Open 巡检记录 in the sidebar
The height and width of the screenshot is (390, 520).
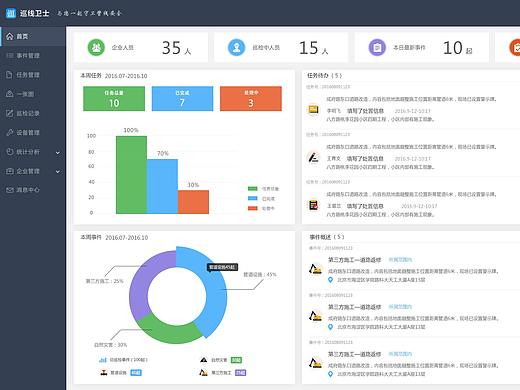point(33,113)
